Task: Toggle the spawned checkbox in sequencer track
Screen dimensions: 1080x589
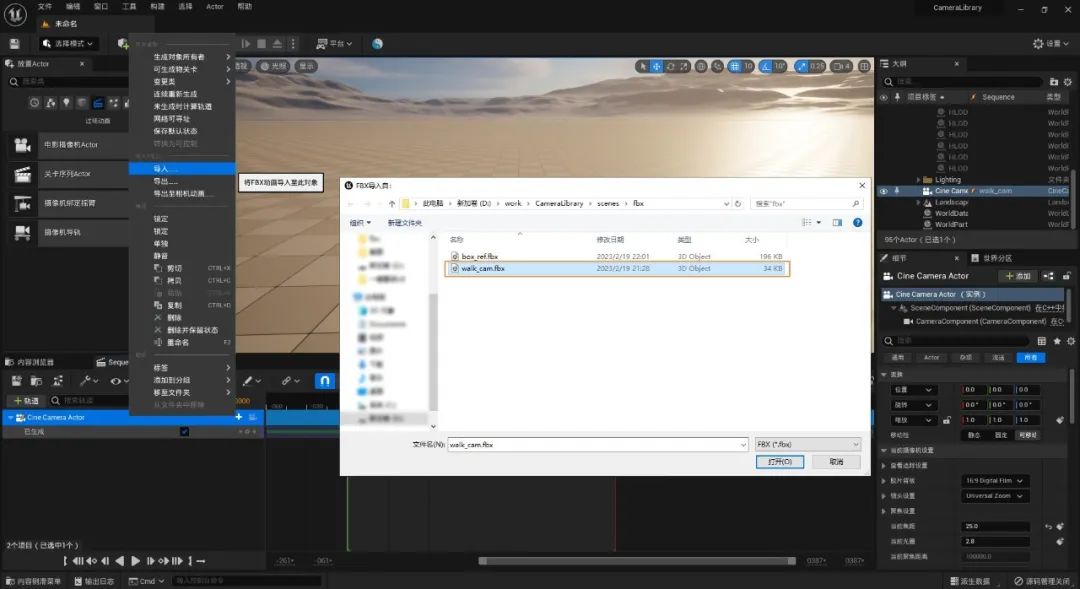Action: coord(184,431)
